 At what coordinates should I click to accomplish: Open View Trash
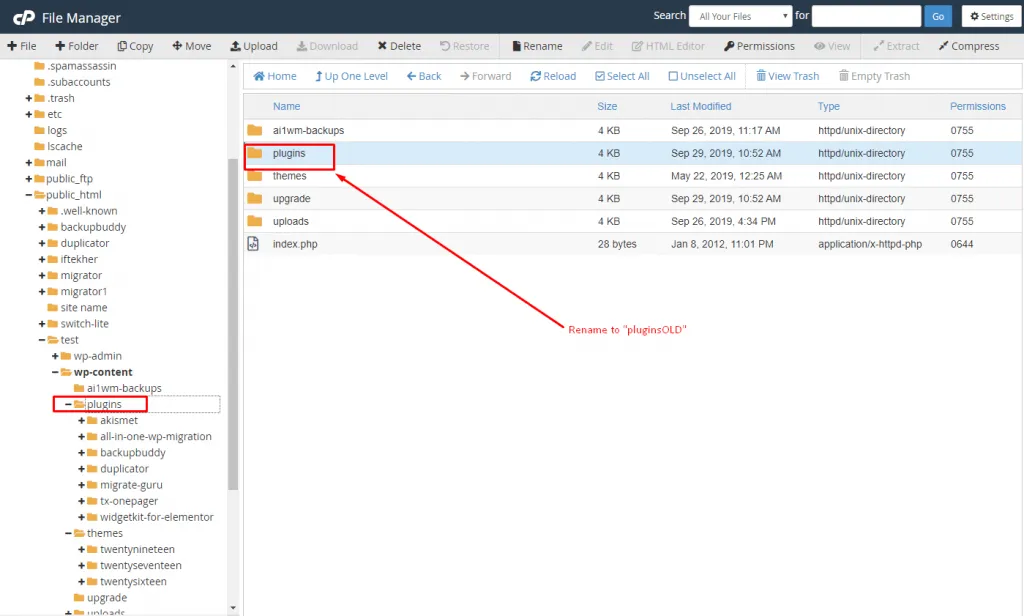point(788,76)
